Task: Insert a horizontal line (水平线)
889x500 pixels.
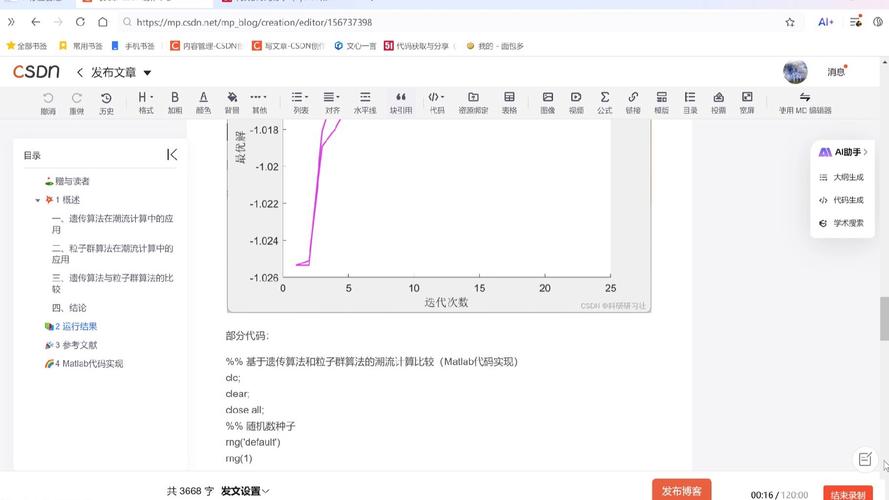Action: pyautogui.click(x=365, y=103)
